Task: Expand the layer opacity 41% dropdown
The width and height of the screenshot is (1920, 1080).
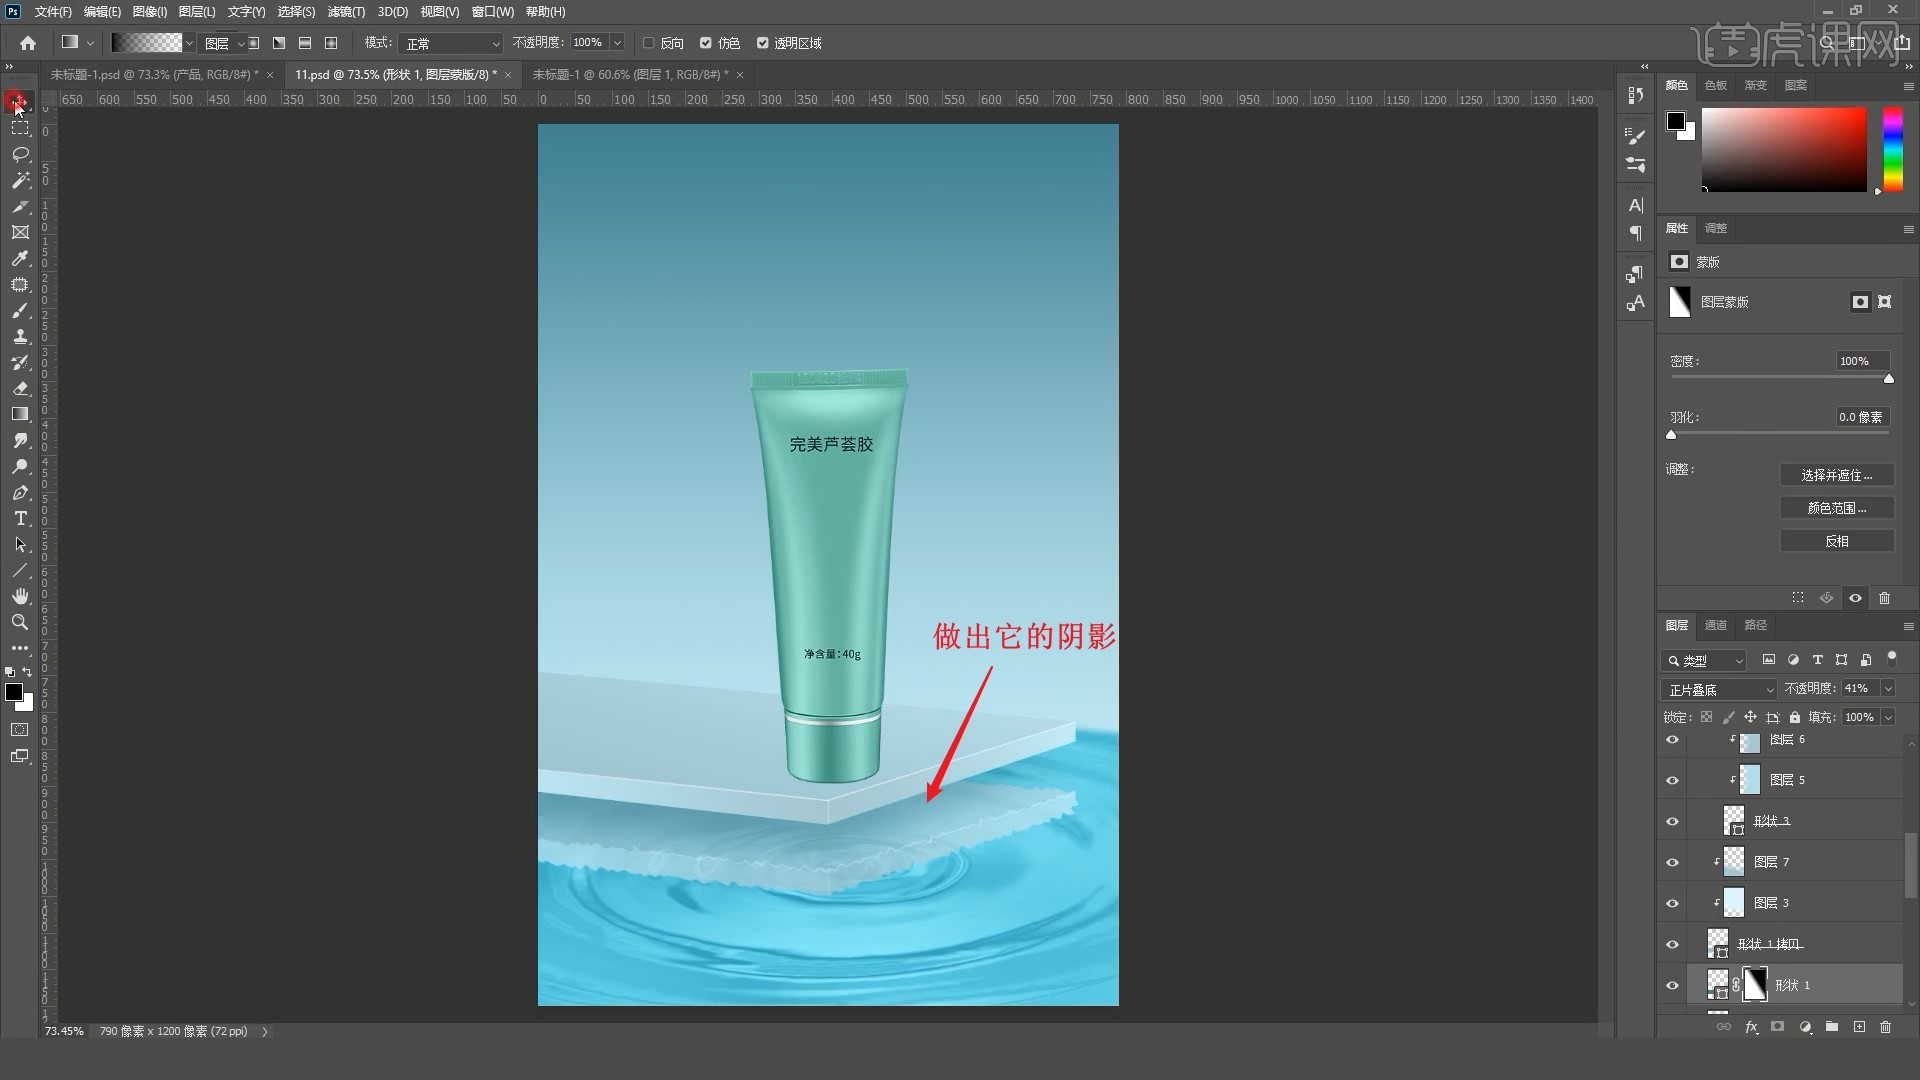Action: point(1888,689)
